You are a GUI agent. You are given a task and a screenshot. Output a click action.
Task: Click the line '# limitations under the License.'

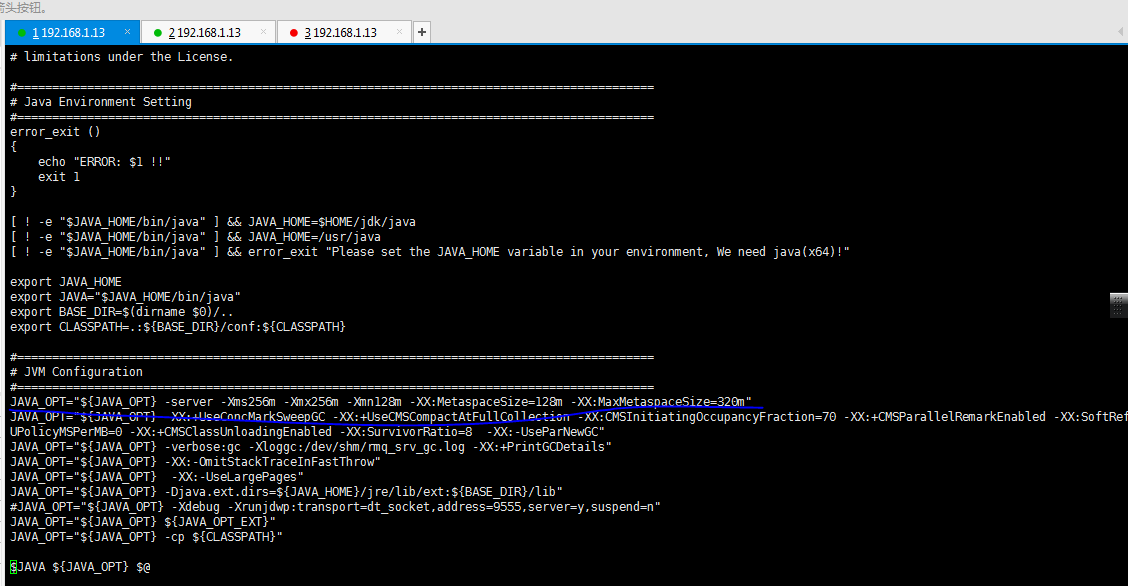tap(122, 57)
